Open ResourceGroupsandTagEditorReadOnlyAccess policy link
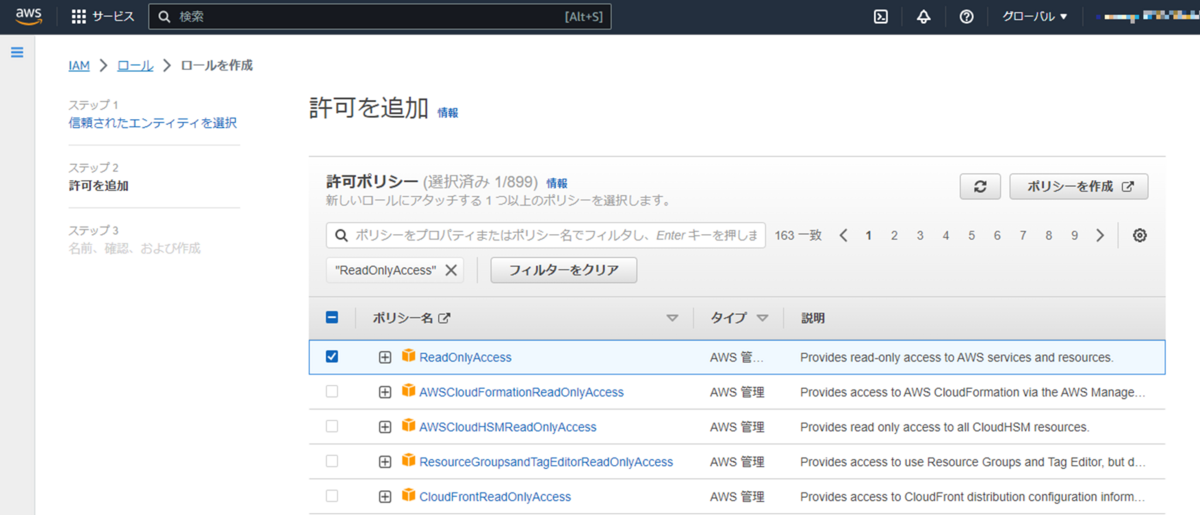Viewport: 1200px width, 515px height. 546,462
